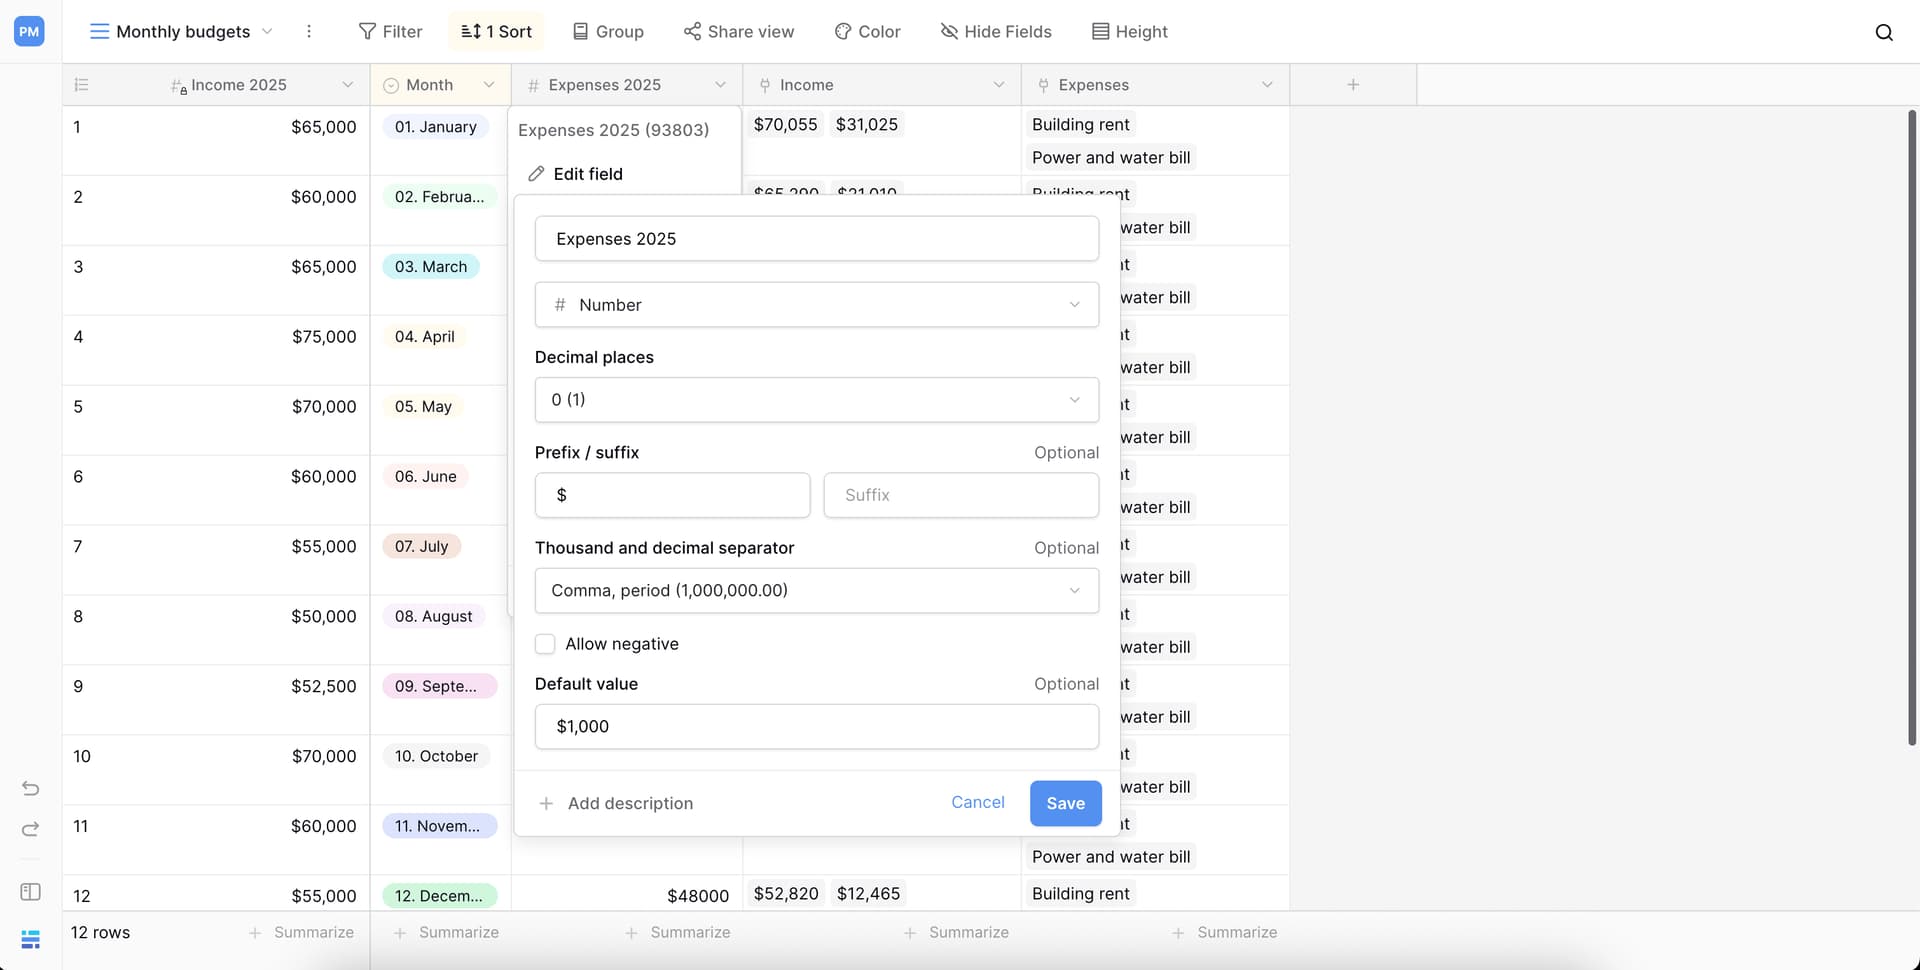This screenshot has height=970, width=1920.
Task: Open the Number field type dropdown
Action: pos(816,305)
